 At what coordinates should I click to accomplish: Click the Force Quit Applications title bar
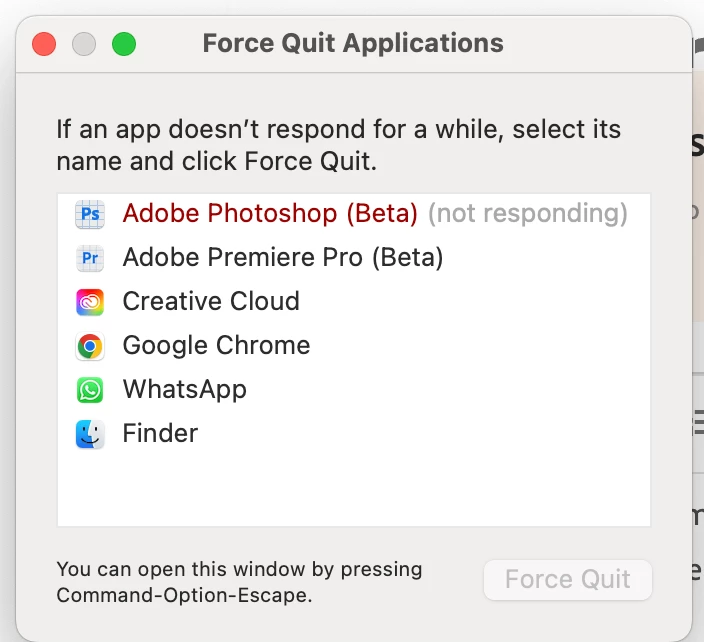pyautogui.click(x=353, y=44)
